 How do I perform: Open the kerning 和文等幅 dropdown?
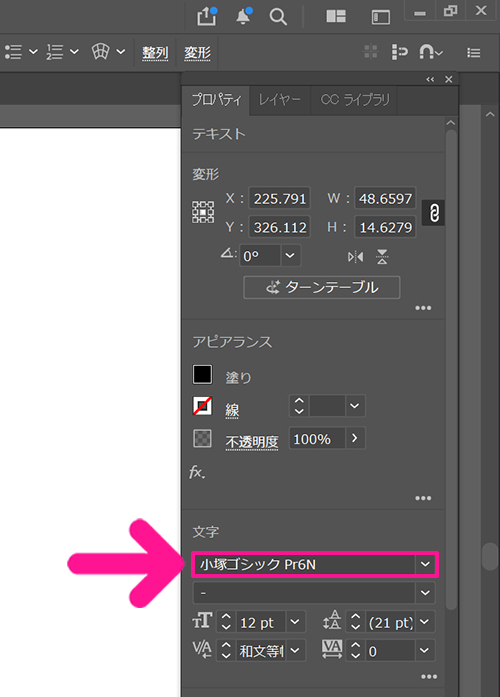point(295,651)
